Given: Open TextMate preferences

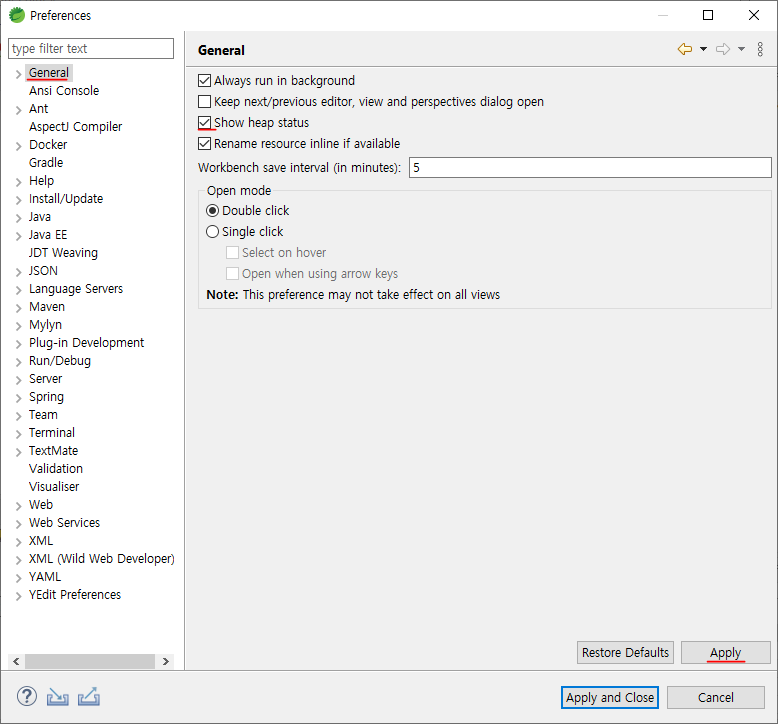Looking at the screenshot, I should (54, 451).
